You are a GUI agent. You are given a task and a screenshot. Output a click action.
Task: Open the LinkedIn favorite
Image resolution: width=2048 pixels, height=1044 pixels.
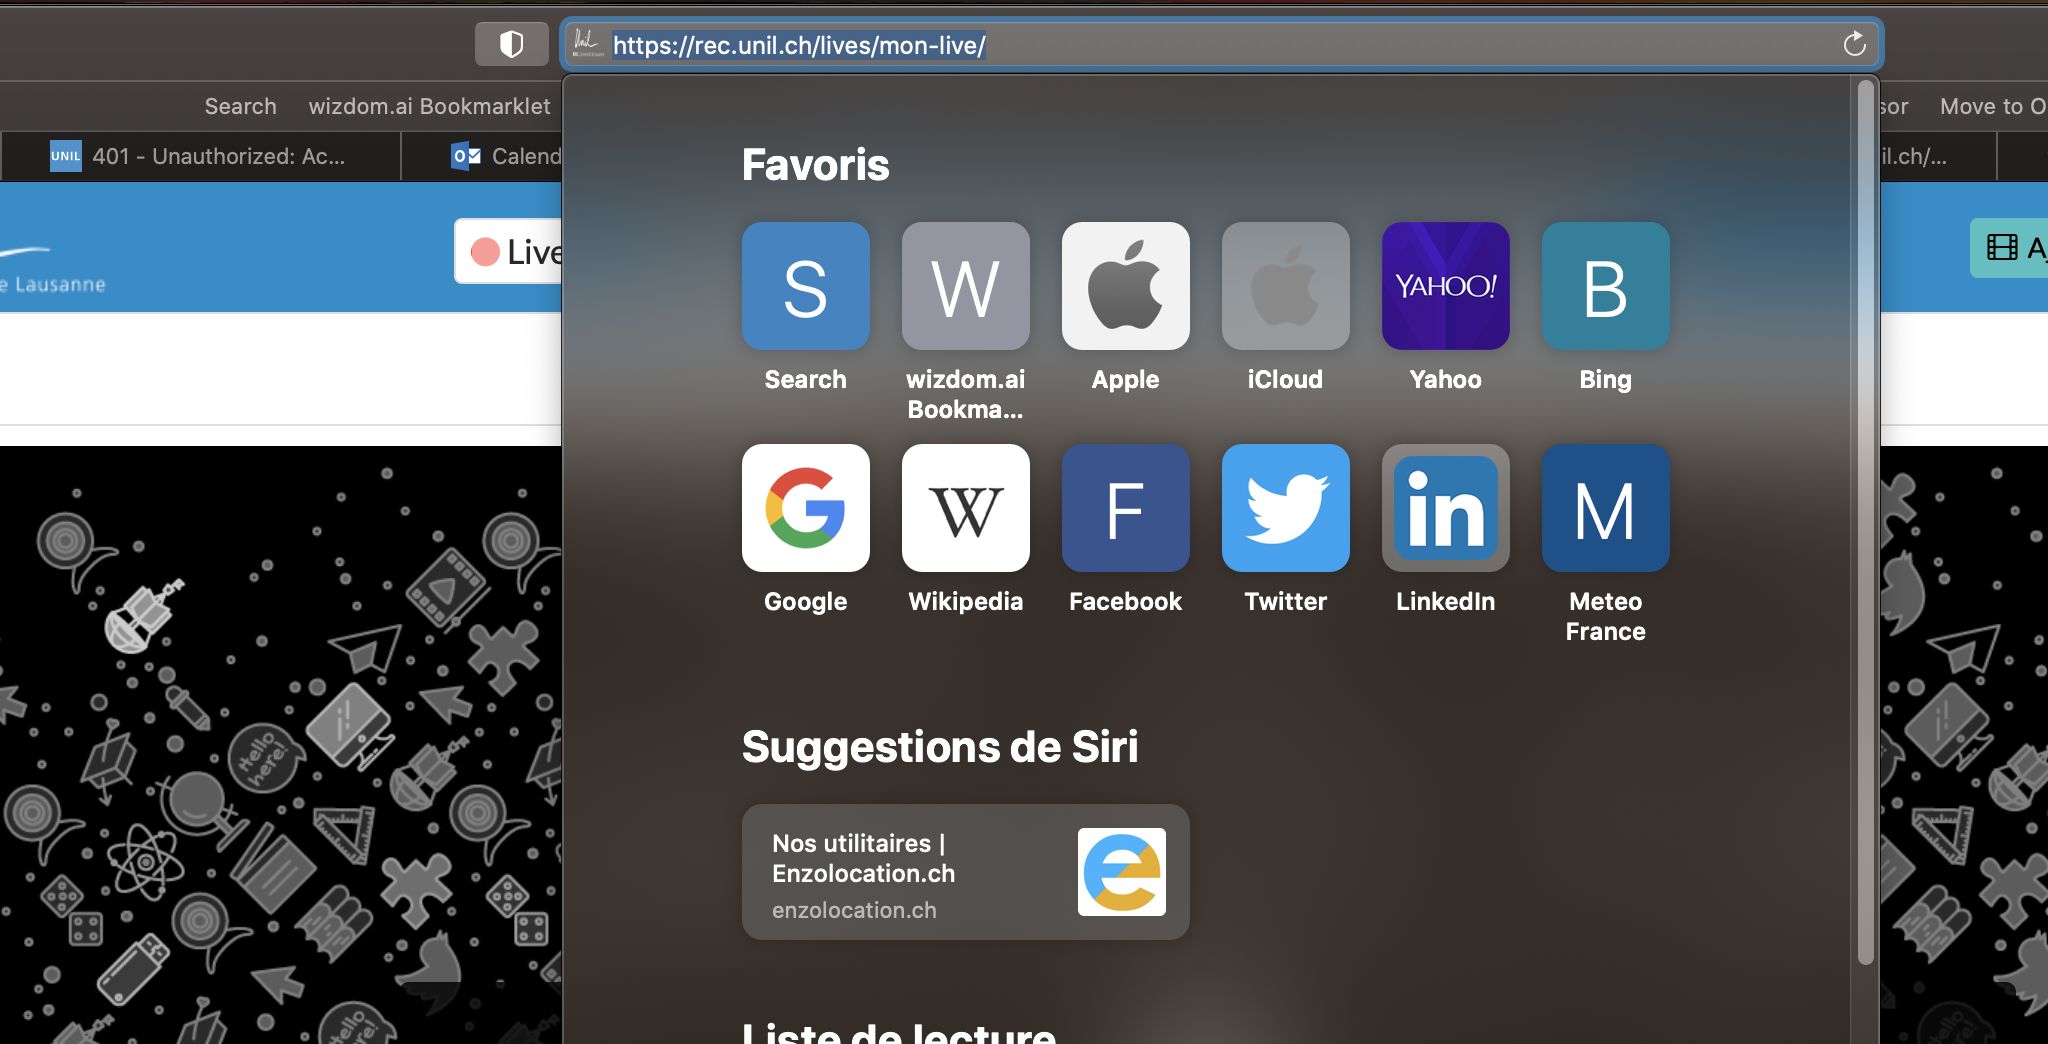pyautogui.click(x=1445, y=509)
